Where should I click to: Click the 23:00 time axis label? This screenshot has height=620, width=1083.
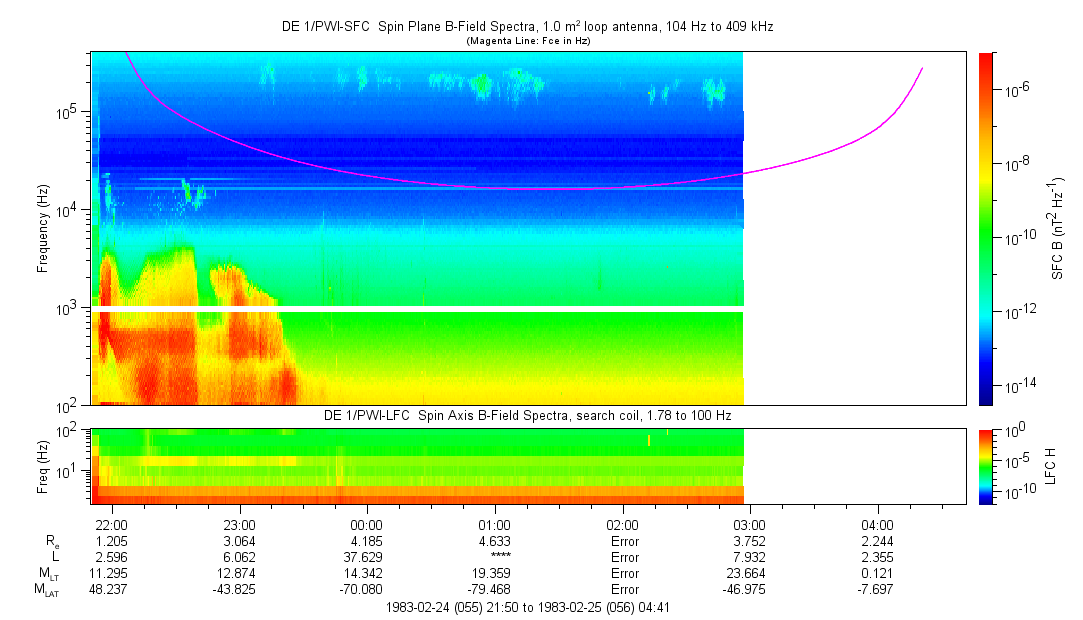[240, 524]
